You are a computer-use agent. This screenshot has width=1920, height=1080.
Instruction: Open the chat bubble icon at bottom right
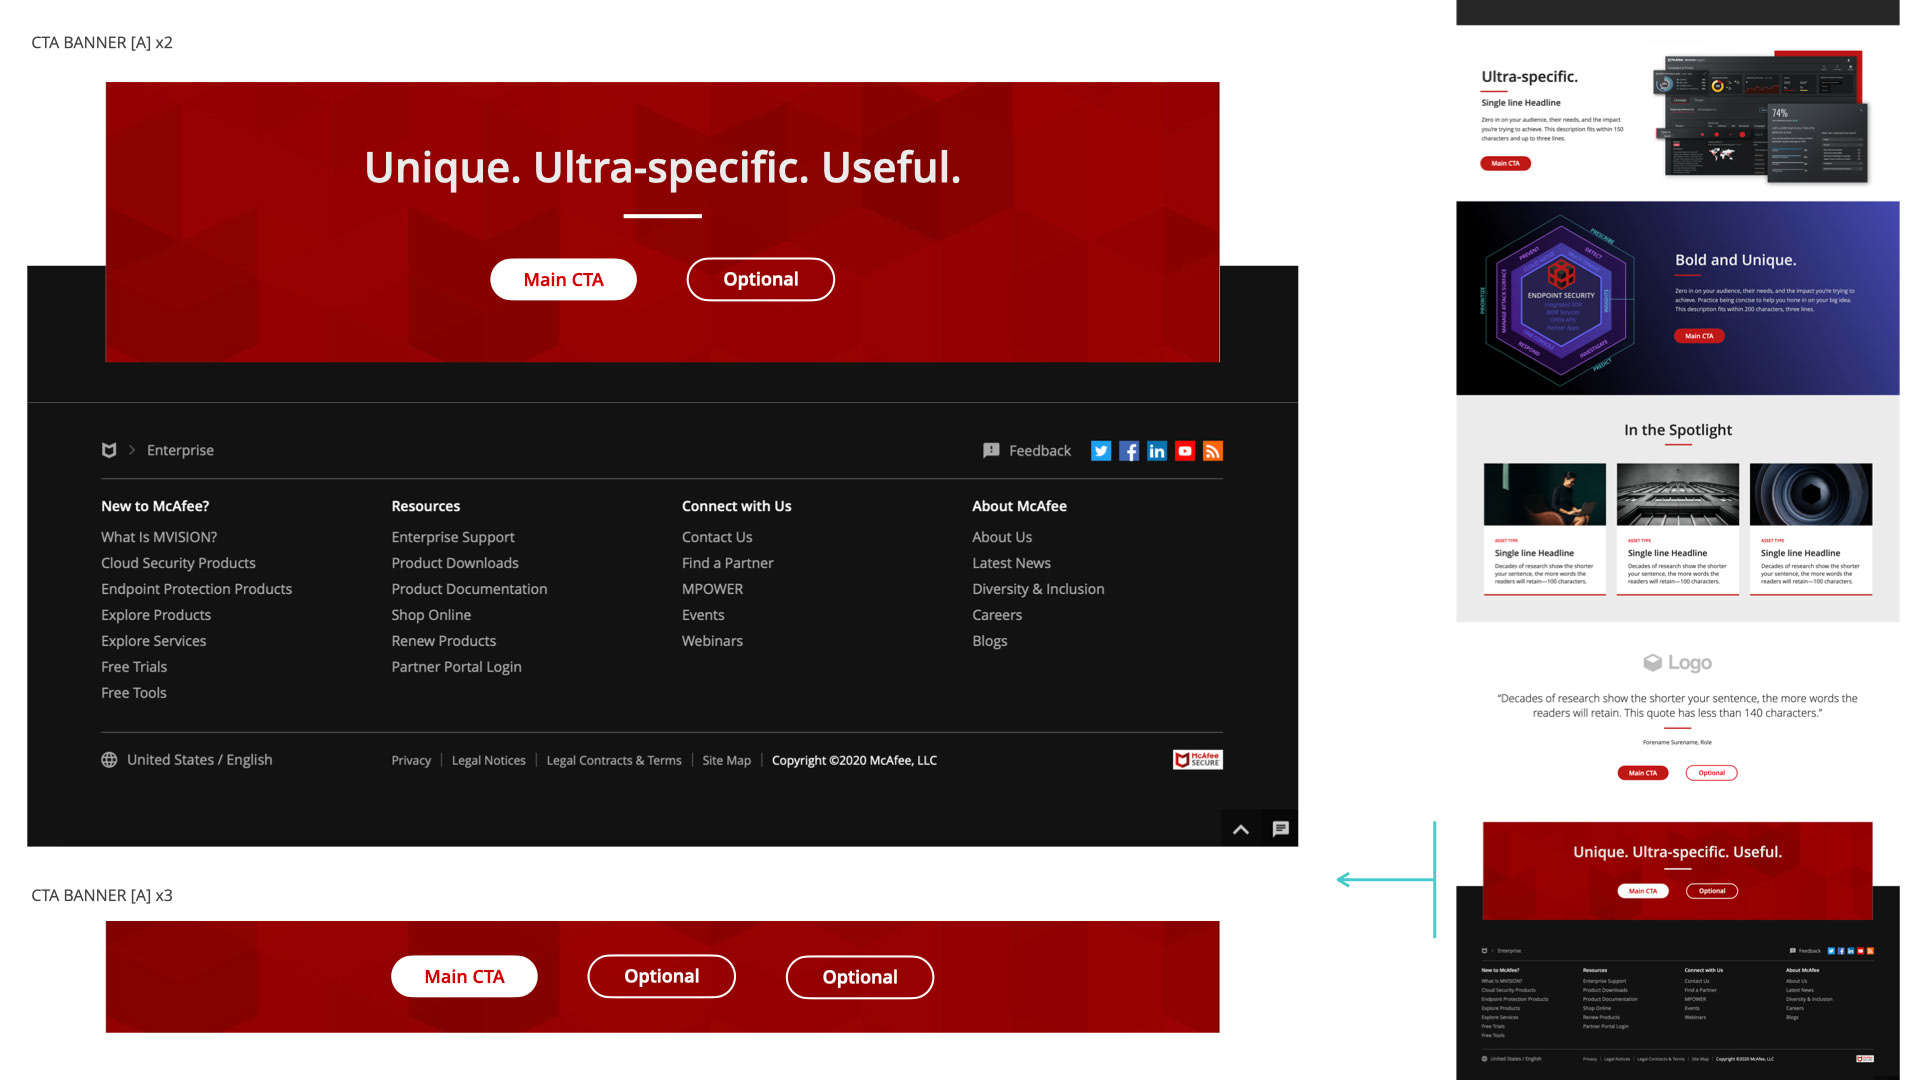(x=1280, y=829)
